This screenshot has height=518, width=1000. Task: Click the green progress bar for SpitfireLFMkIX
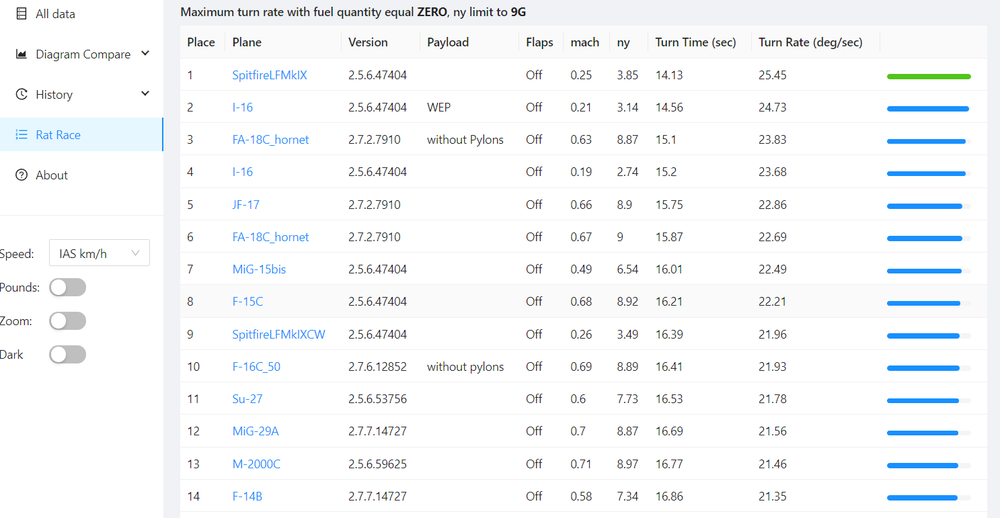(929, 76)
